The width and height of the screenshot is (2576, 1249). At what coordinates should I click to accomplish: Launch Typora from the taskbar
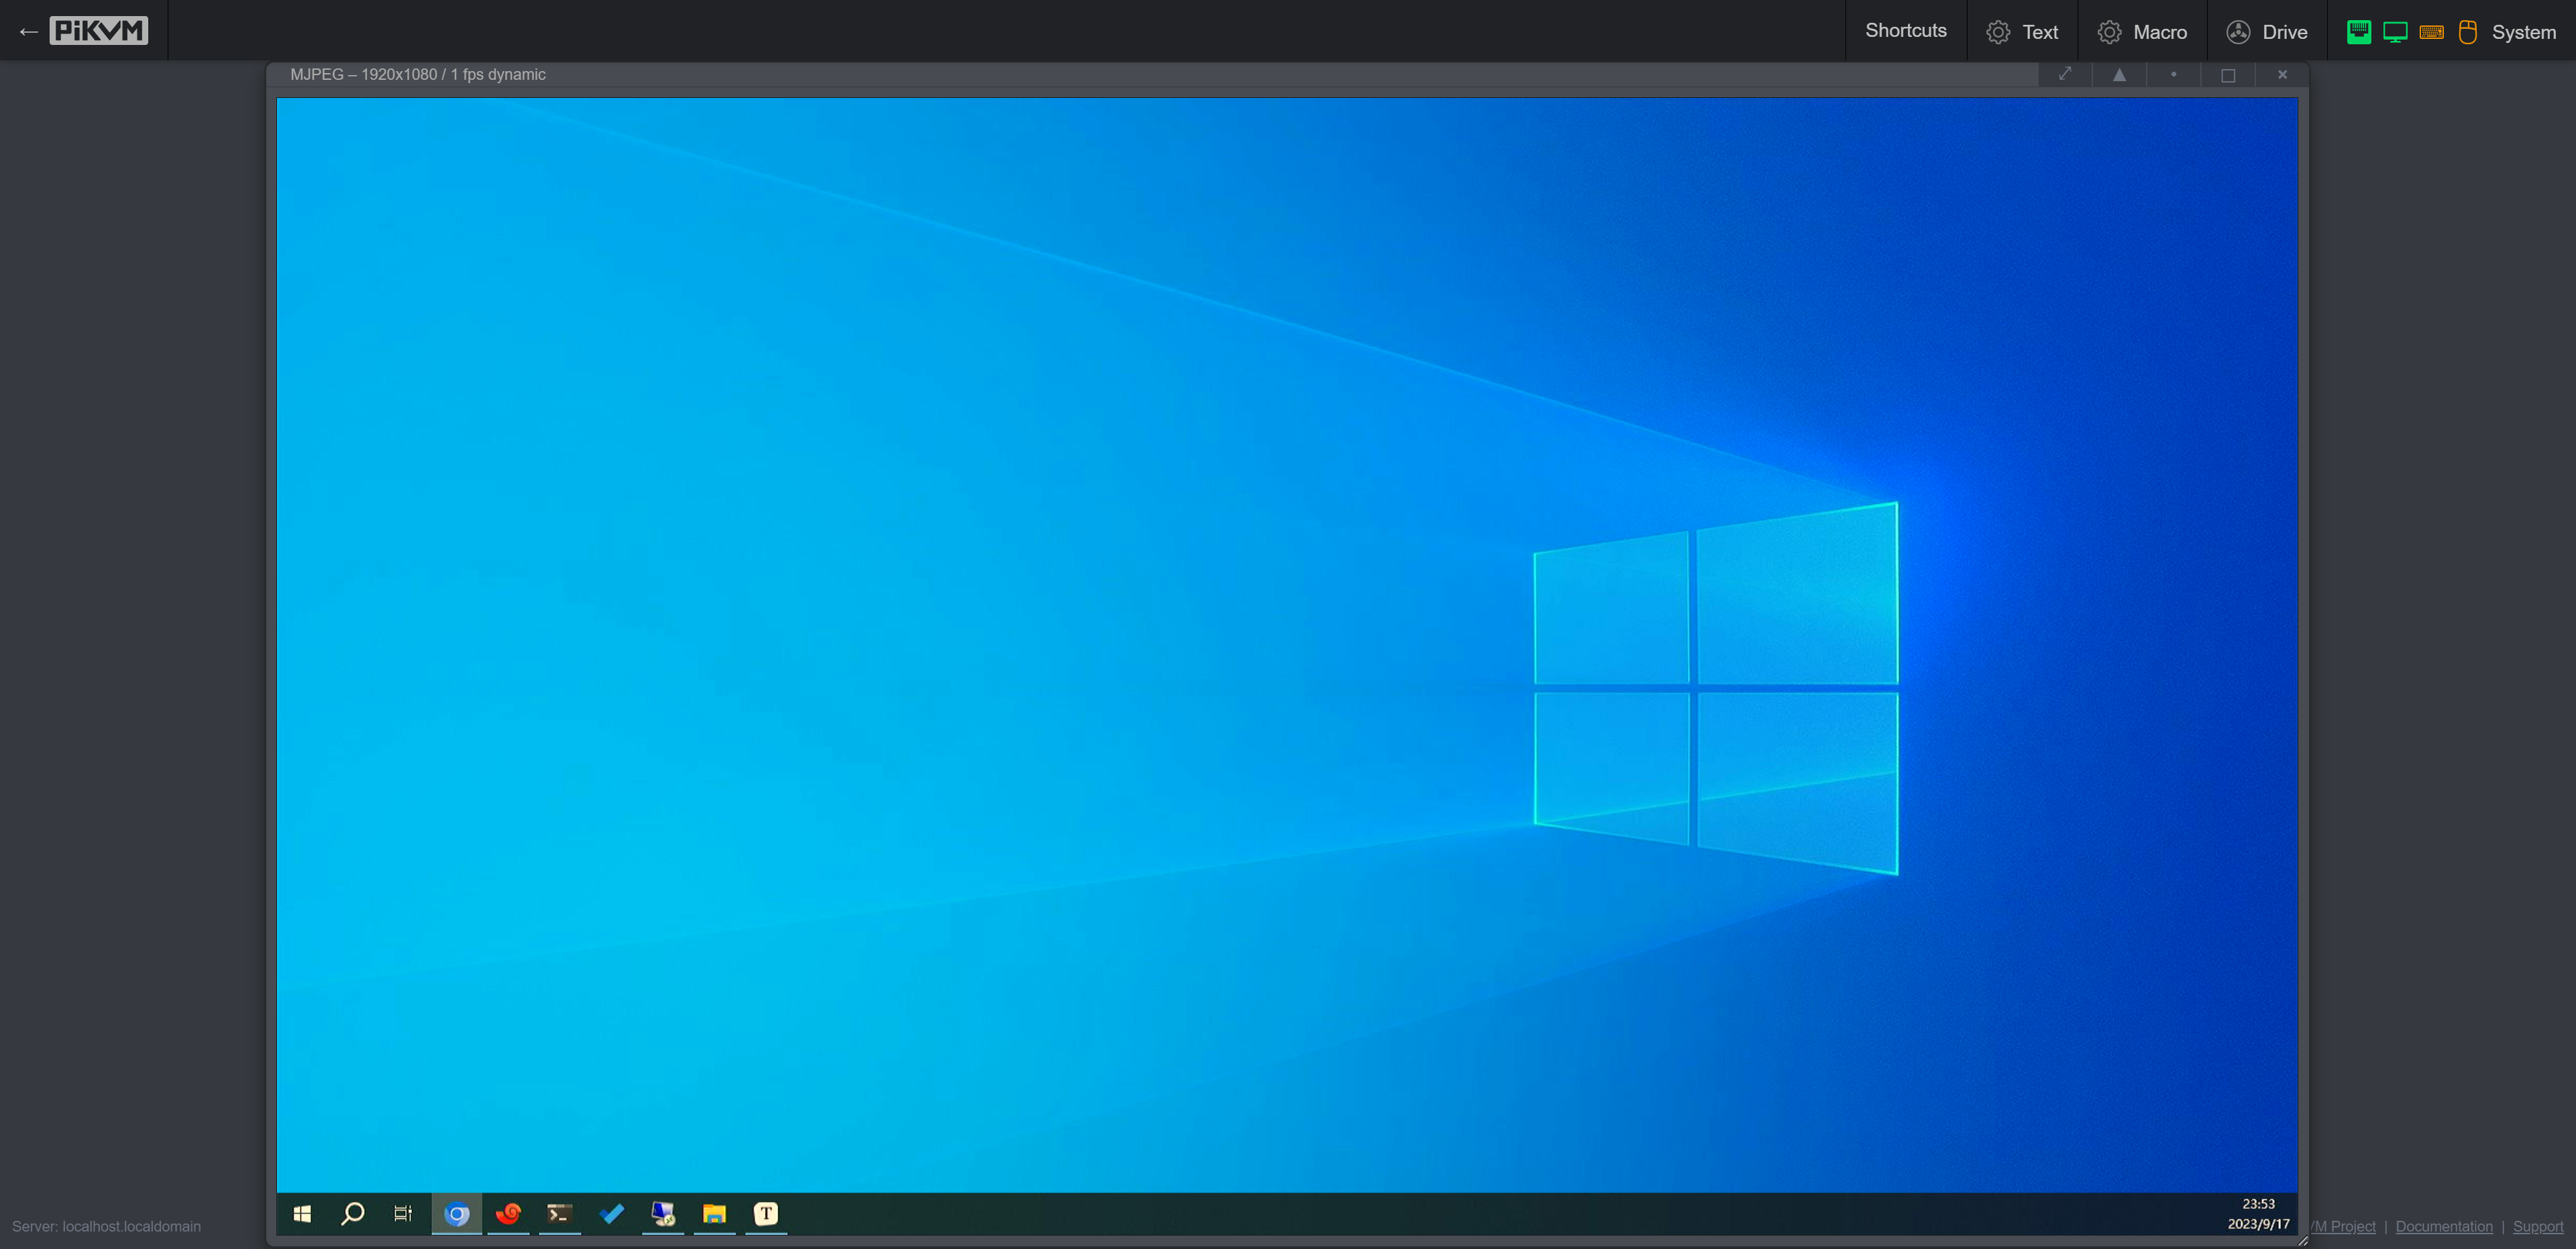point(765,1214)
